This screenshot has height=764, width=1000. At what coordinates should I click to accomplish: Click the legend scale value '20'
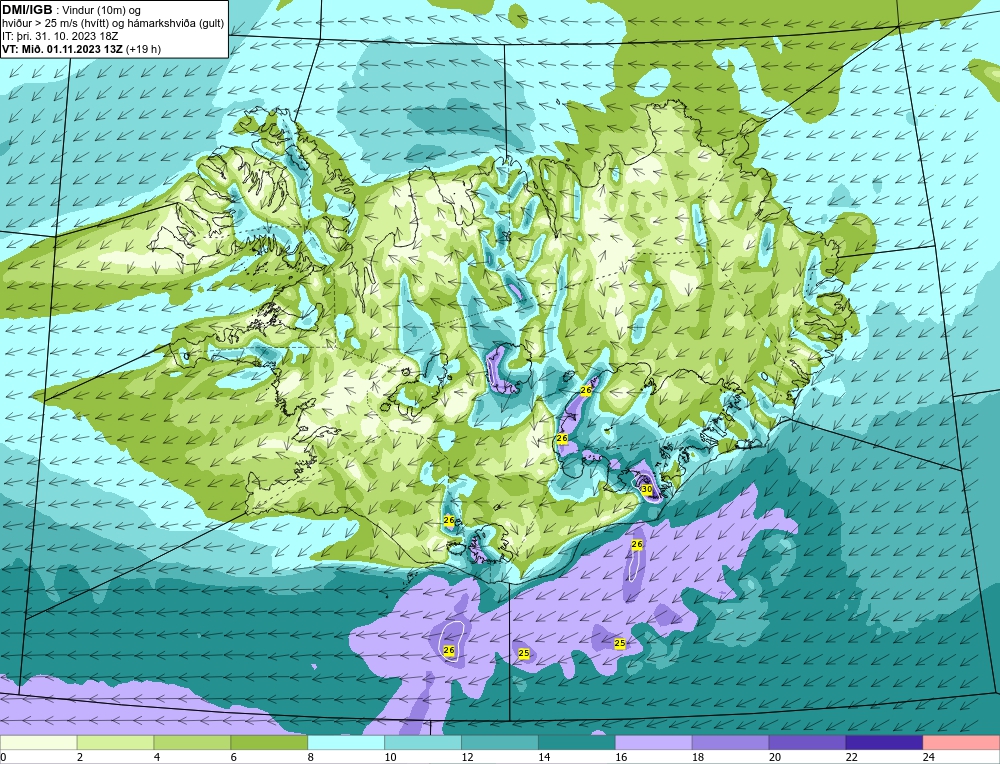tap(775, 757)
